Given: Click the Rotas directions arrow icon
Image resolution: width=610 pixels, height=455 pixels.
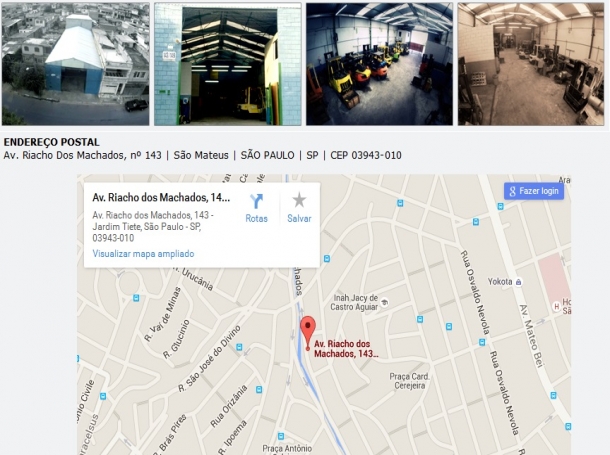Looking at the screenshot, I should coord(256,201).
